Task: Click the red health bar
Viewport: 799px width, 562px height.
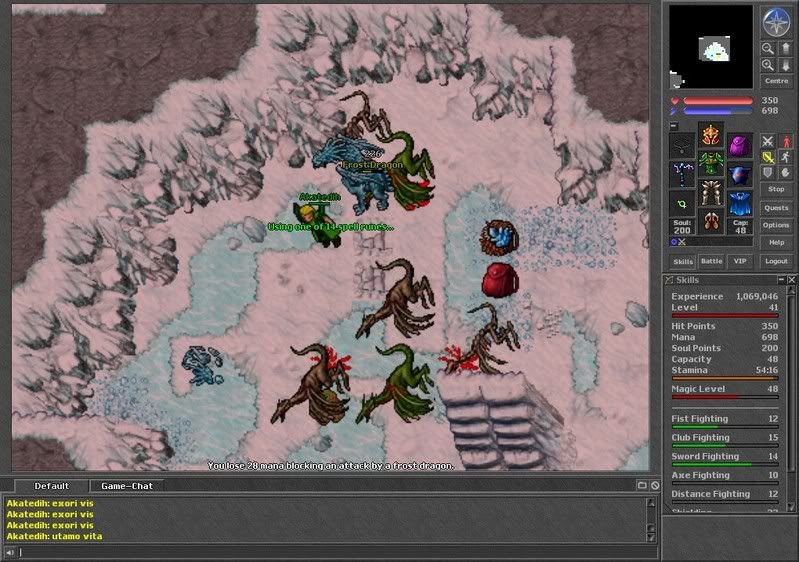Action: tap(718, 101)
